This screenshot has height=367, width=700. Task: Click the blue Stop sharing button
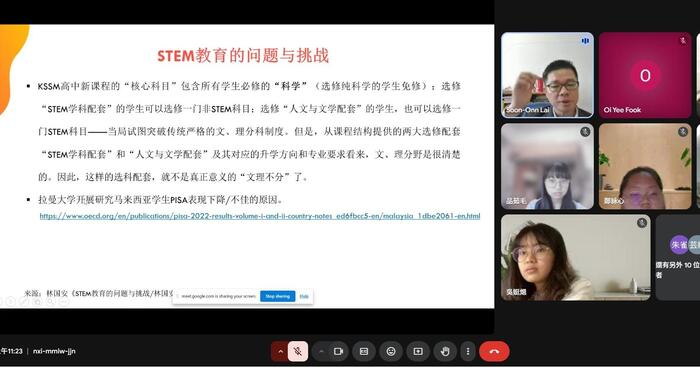(x=278, y=296)
